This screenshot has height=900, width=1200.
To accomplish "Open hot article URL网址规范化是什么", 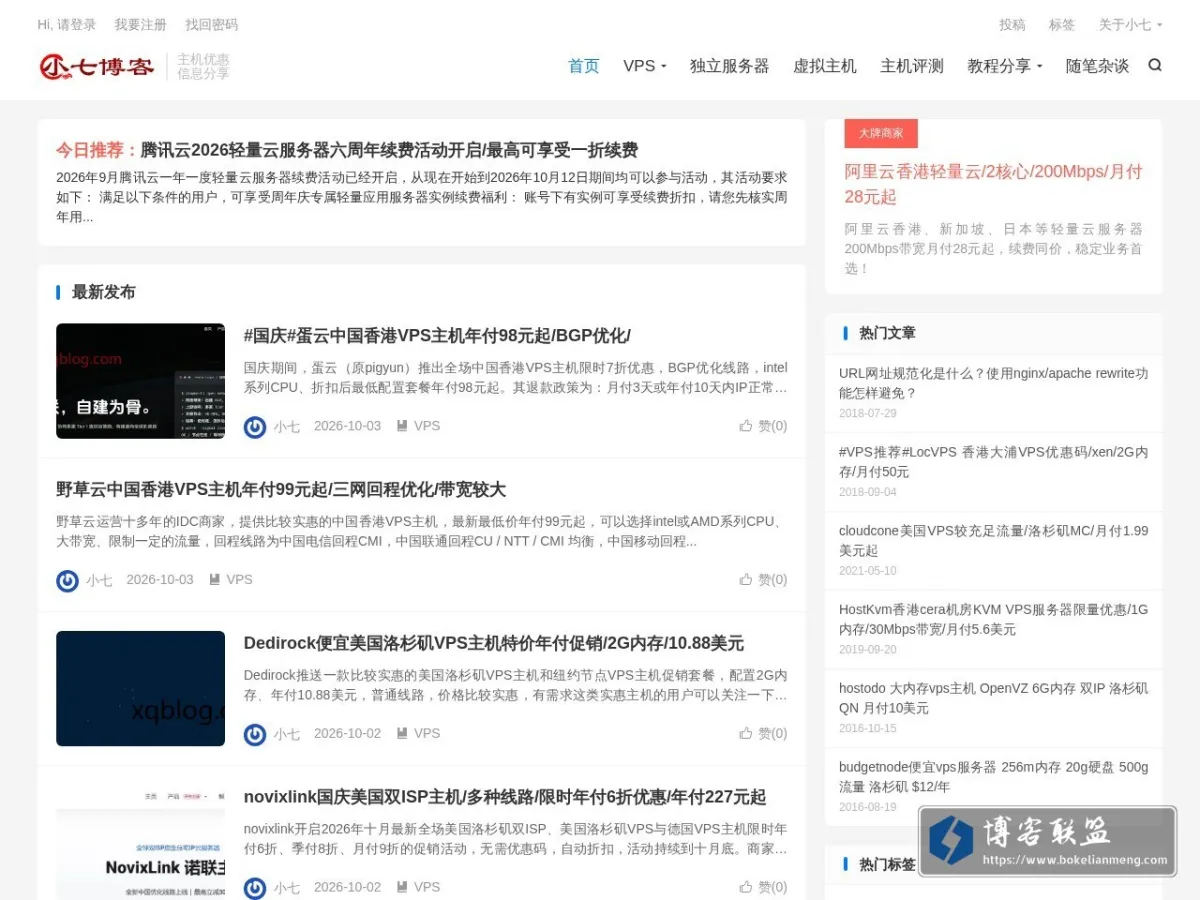I will click(x=993, y=383).
